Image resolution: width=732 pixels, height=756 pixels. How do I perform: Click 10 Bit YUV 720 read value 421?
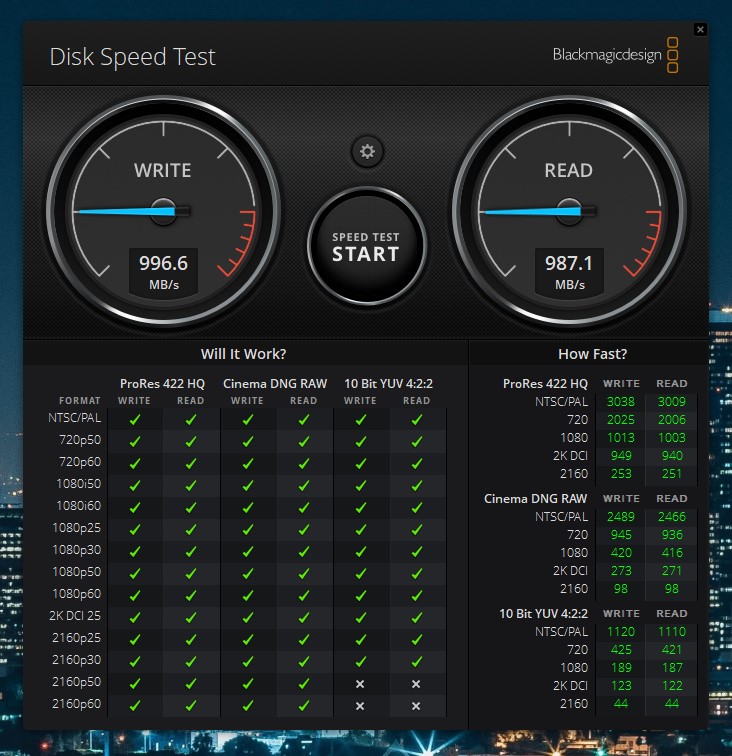tap(672, 650)
